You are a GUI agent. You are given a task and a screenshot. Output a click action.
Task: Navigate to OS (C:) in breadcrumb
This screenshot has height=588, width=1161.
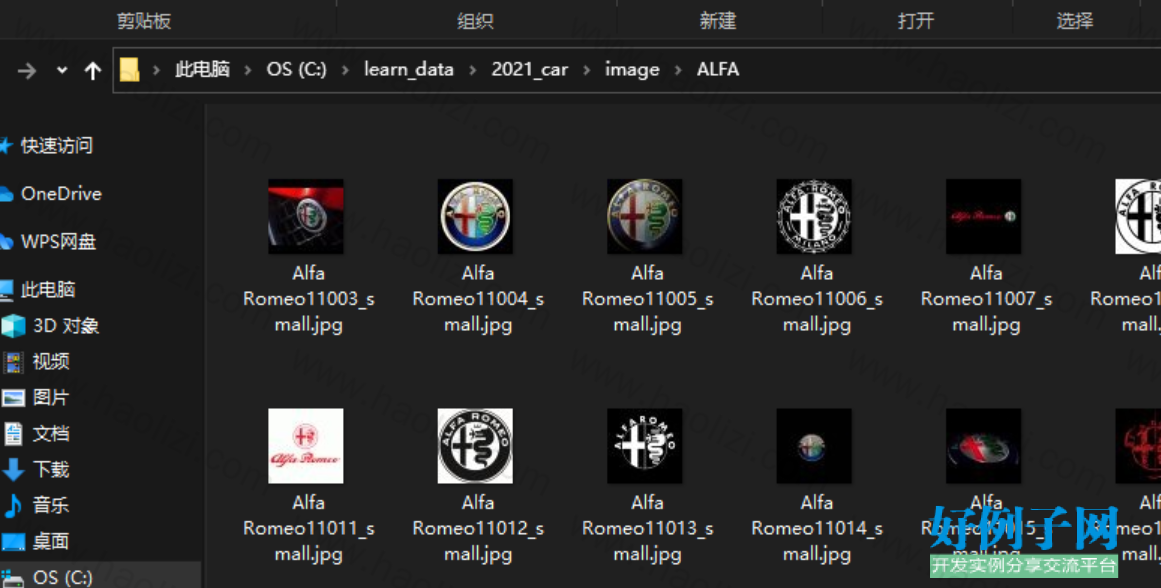[x=296, y=70]
